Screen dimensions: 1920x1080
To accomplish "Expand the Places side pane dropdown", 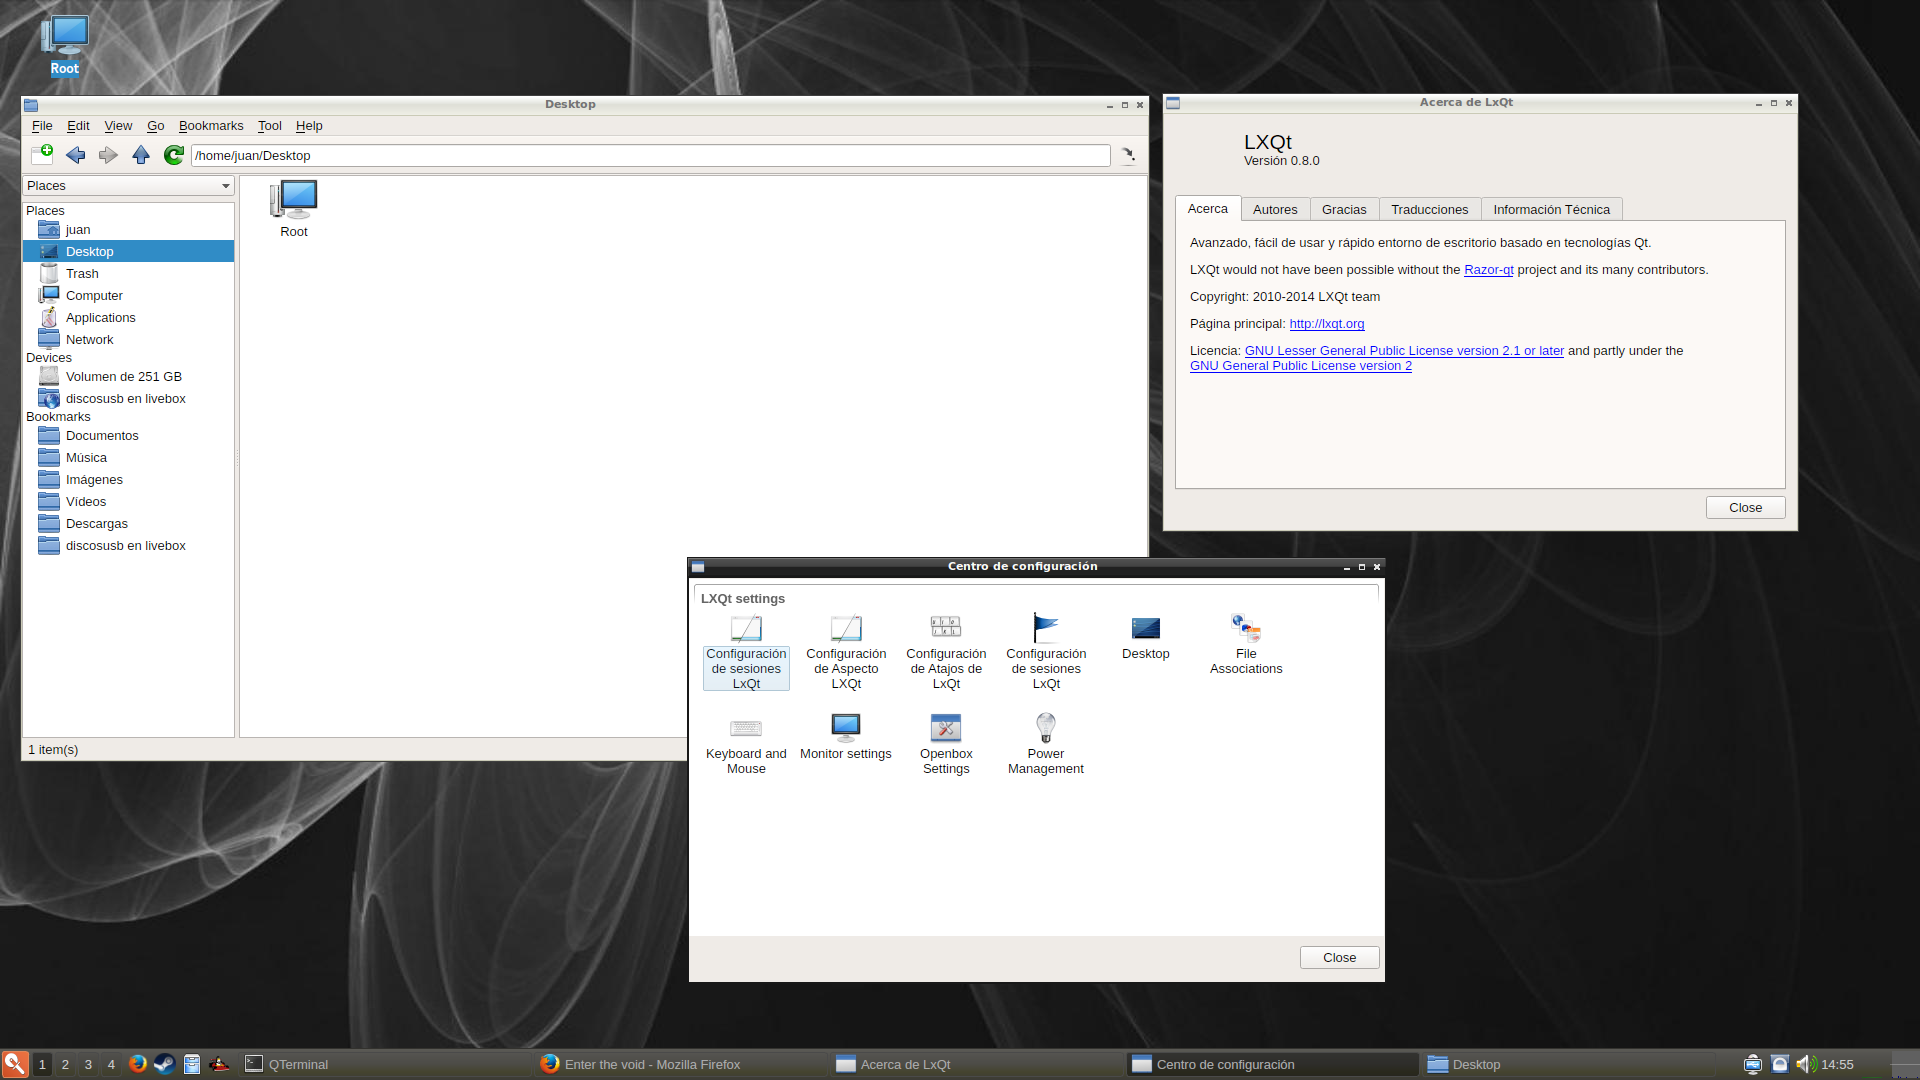I will 226,186.
